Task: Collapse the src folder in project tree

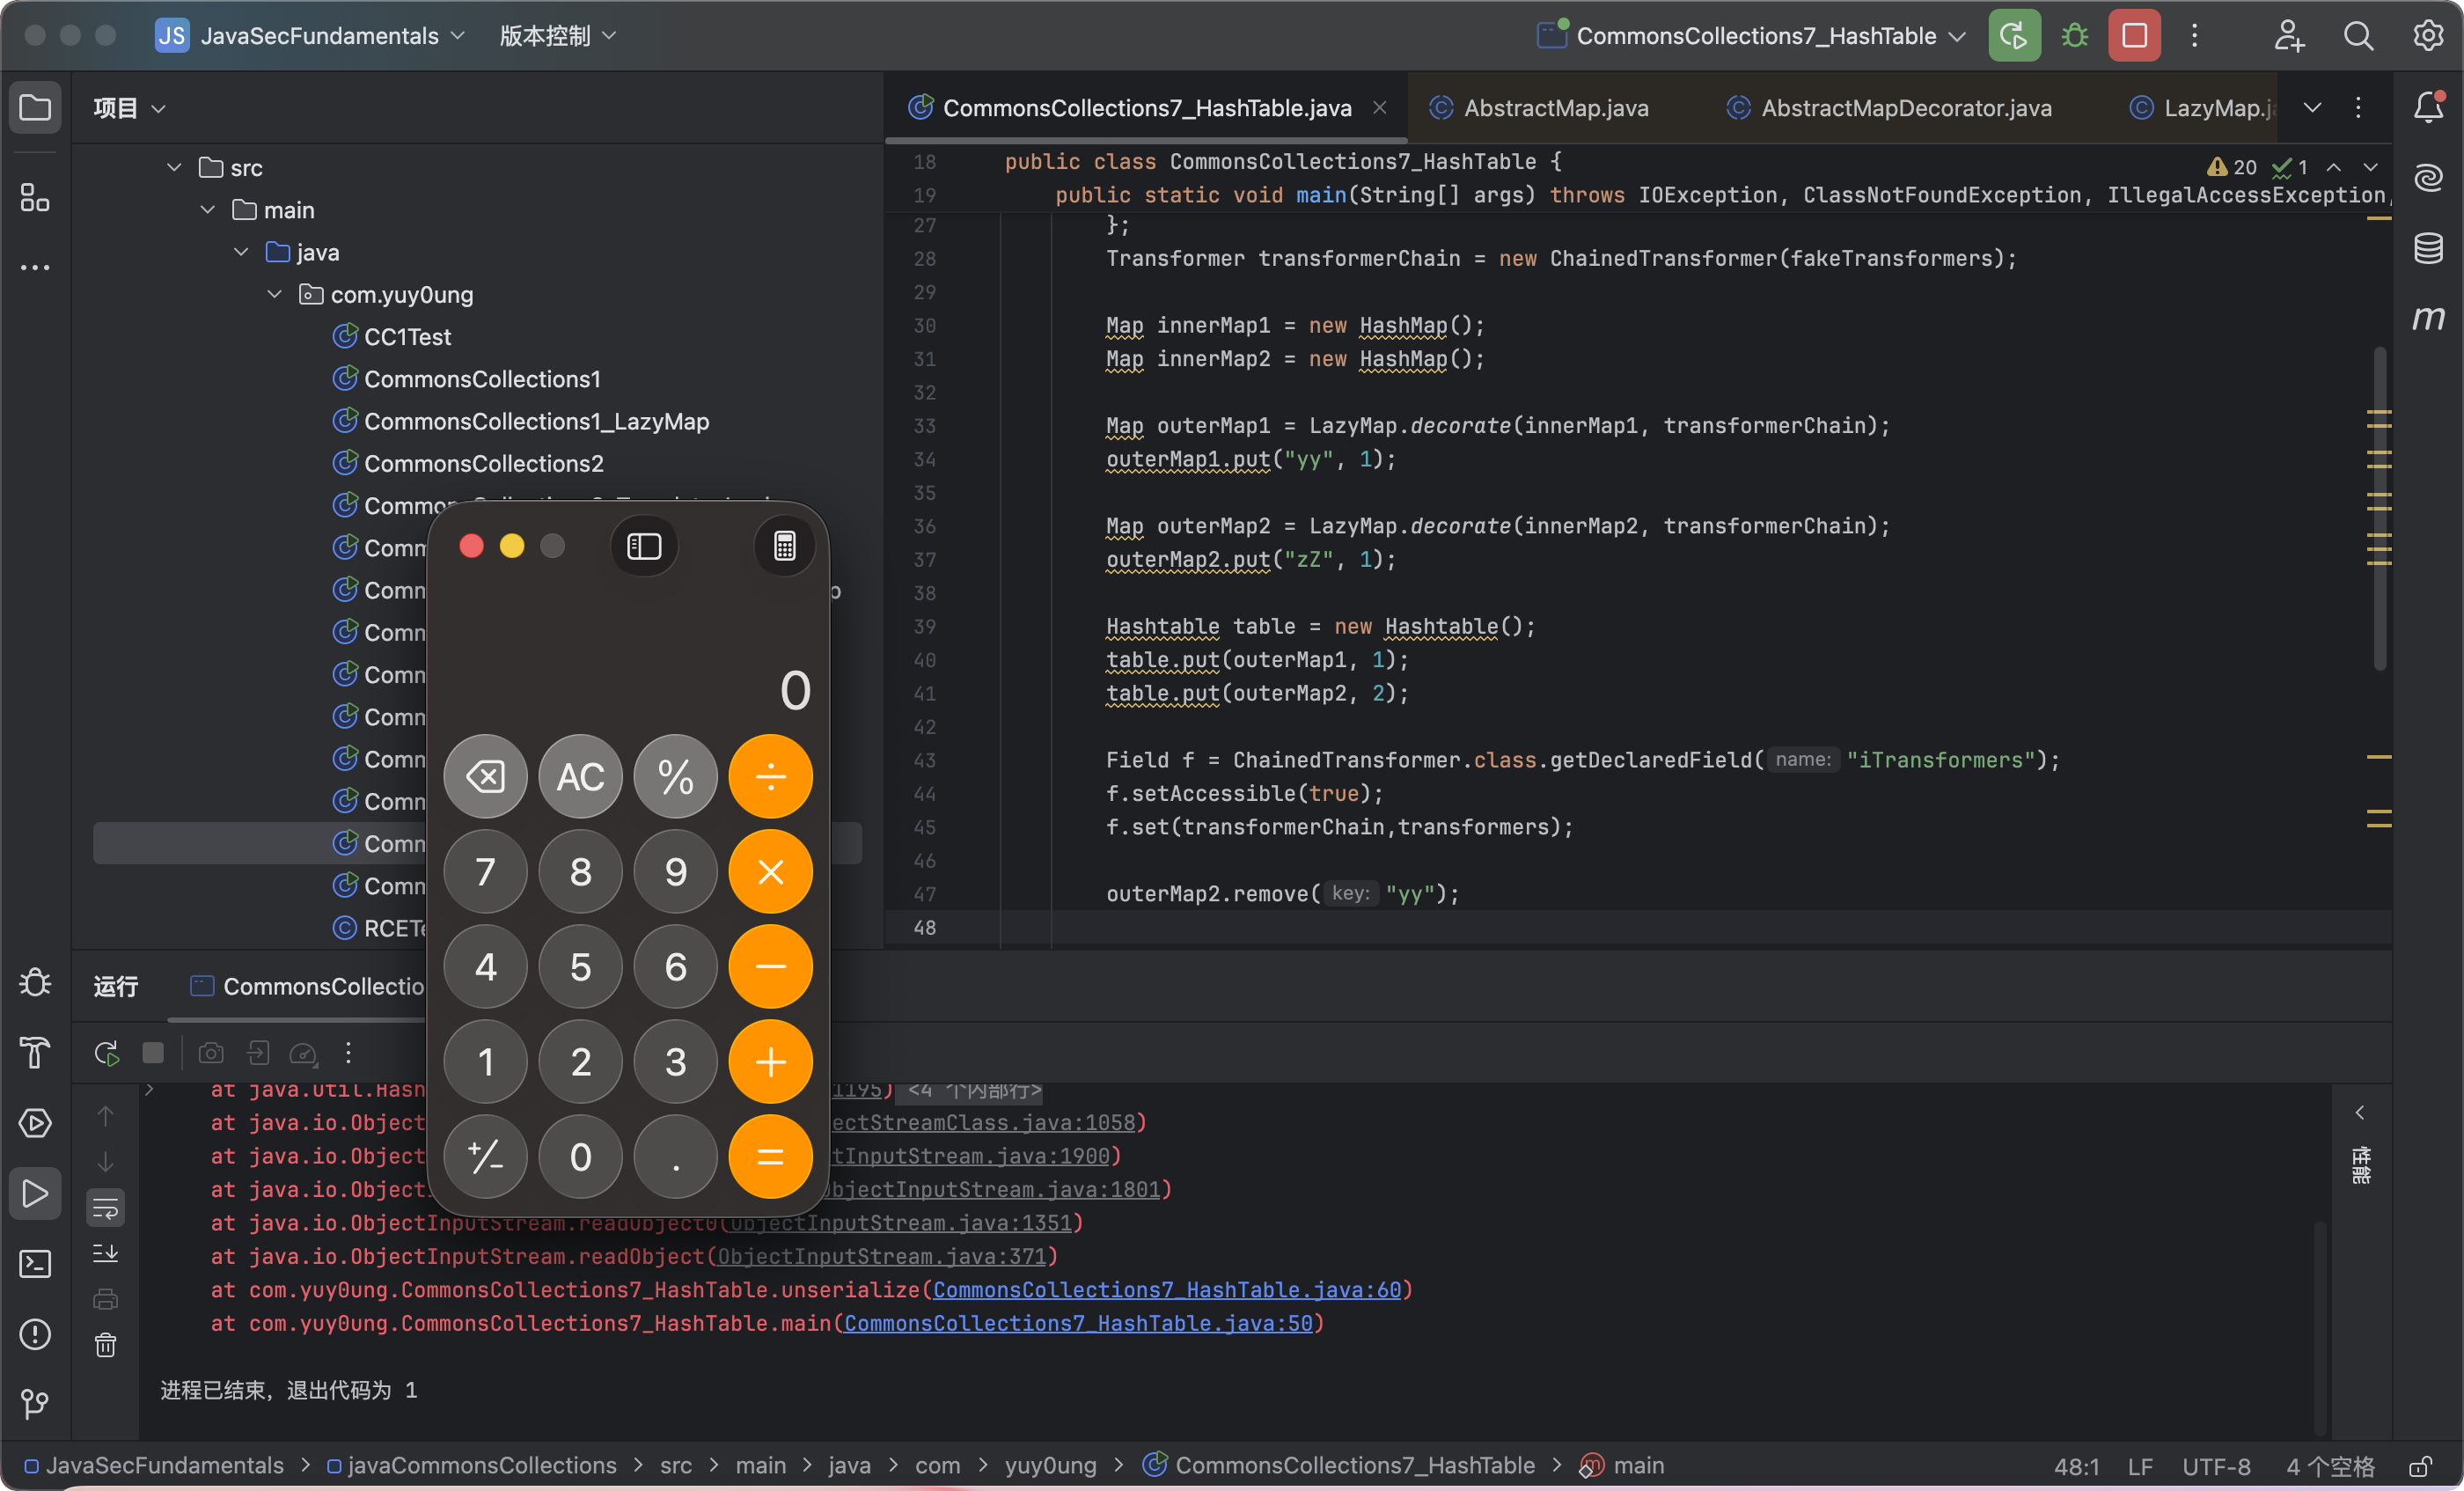Action: (x=174, y=167)
